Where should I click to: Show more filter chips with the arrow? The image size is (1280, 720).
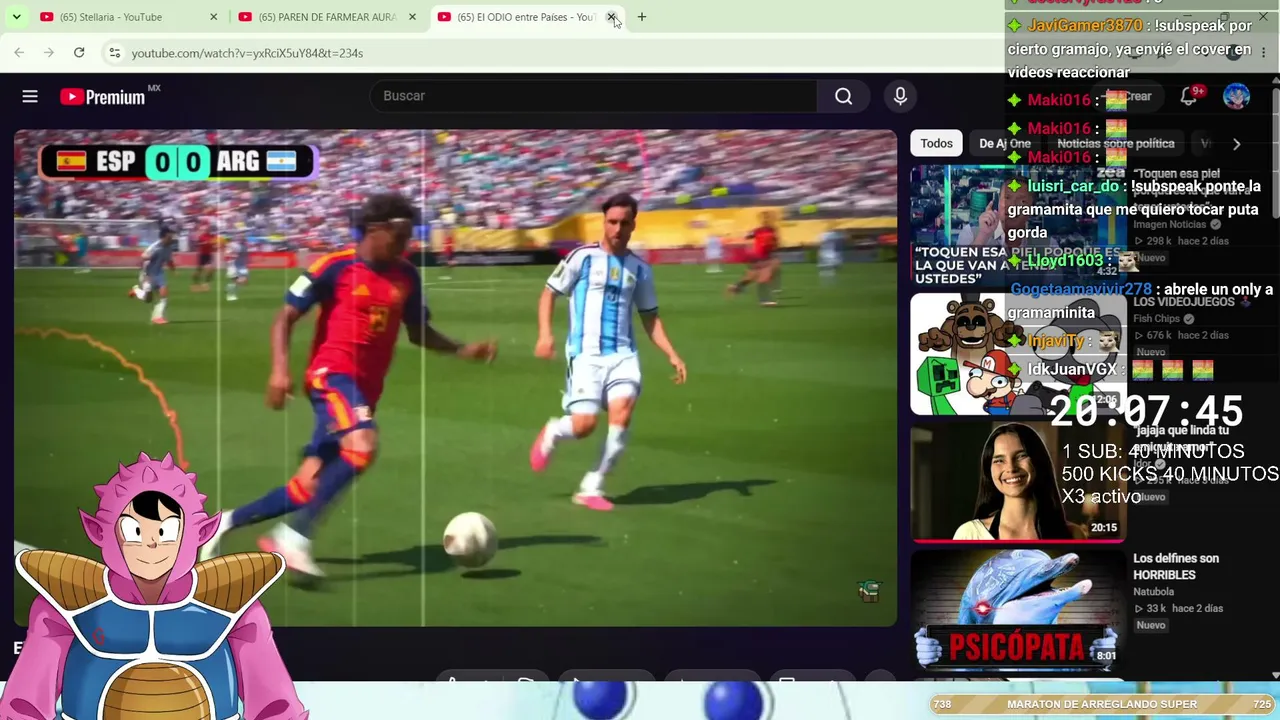click(x=1236, y=144)
